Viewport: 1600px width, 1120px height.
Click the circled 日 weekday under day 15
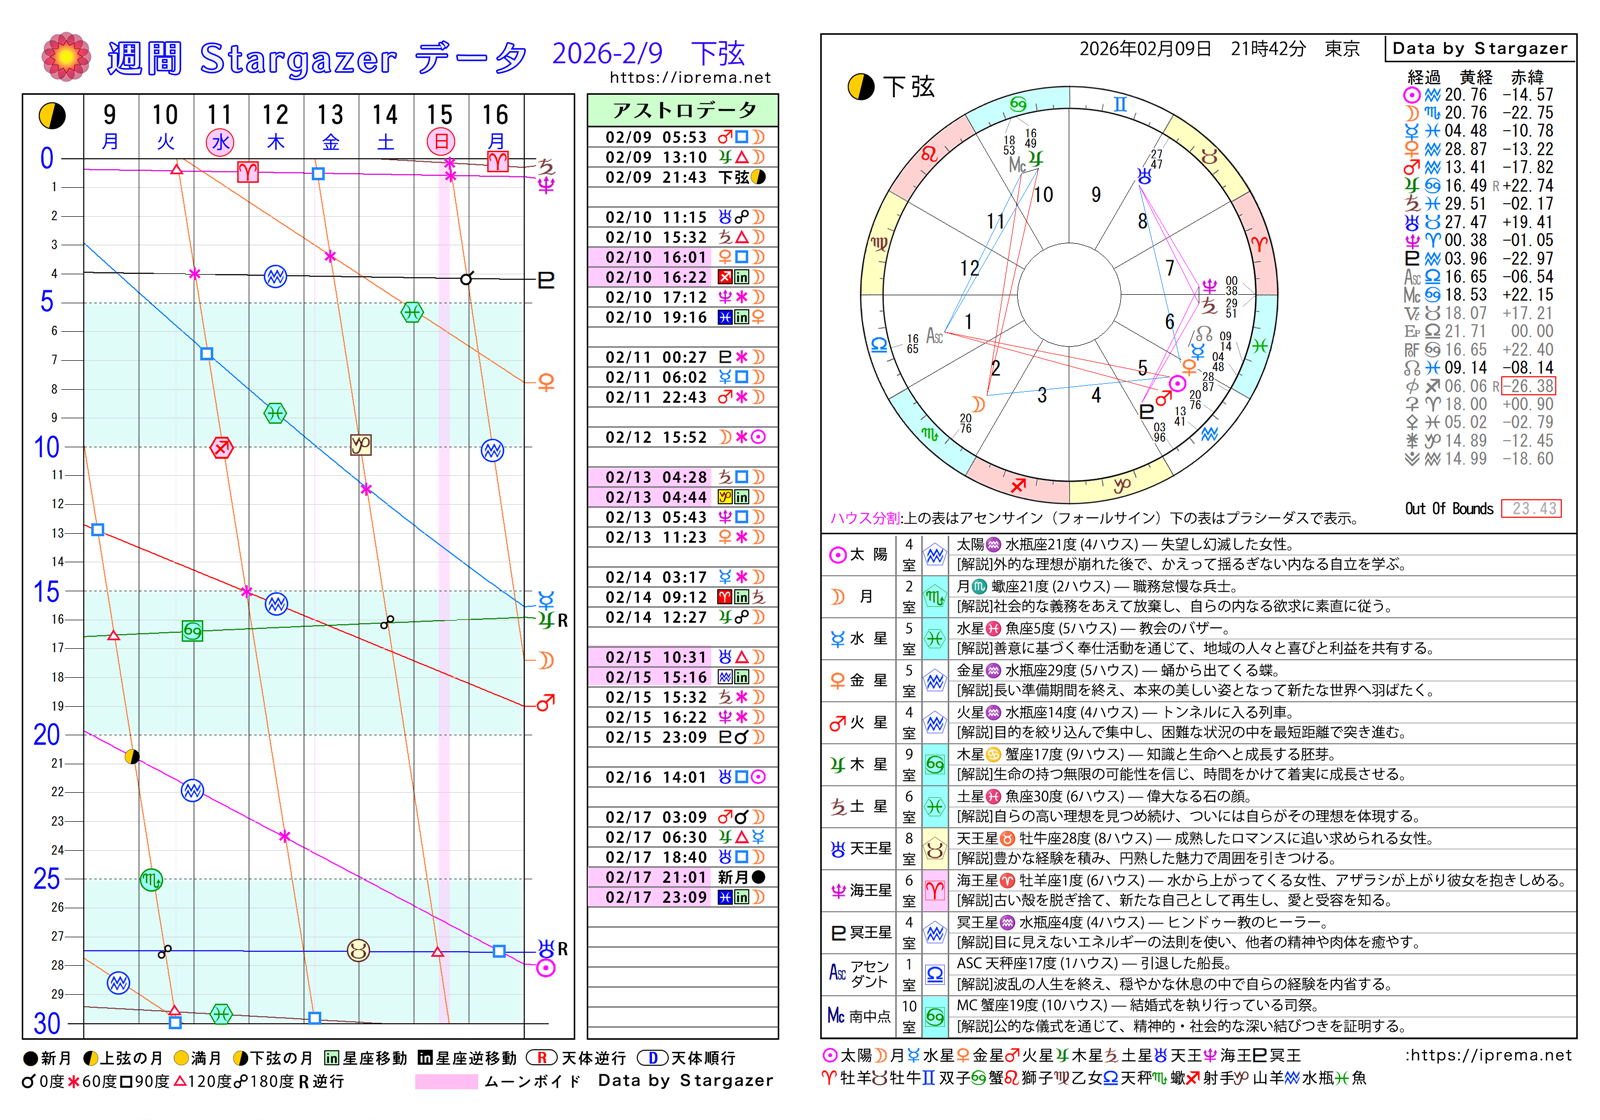(440, 142)
